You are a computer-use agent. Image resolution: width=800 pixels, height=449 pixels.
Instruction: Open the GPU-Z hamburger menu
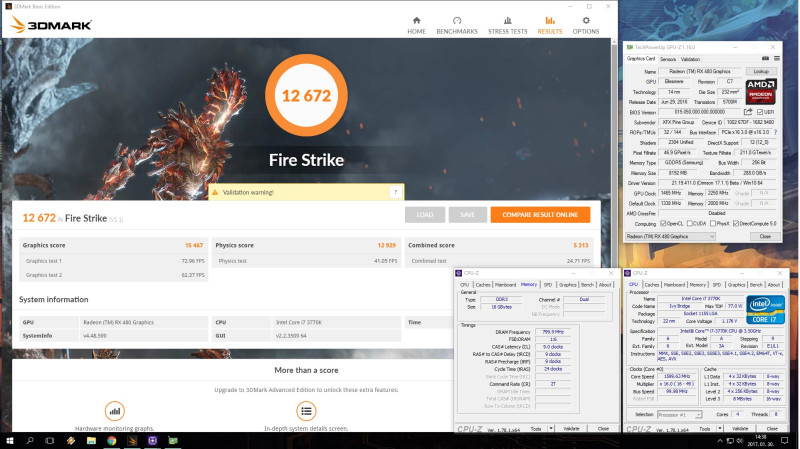coord(777,59)
